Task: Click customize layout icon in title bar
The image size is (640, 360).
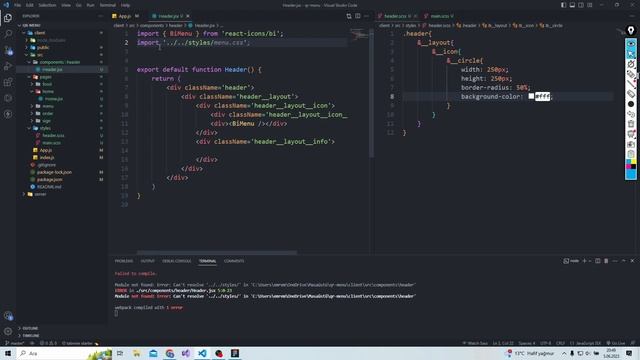Action: (590, 5)
